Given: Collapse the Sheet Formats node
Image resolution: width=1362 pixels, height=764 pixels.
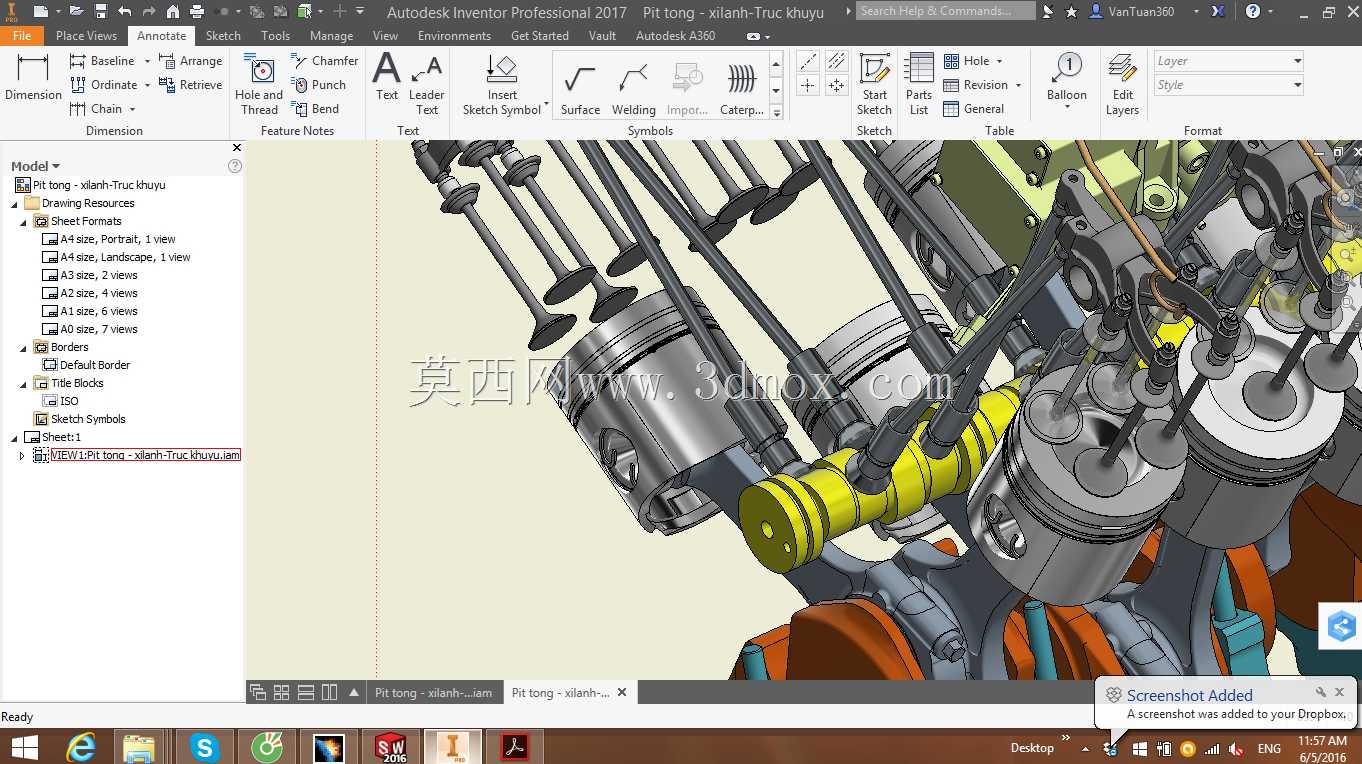Looking at the screenshot, I should [24, 222].
